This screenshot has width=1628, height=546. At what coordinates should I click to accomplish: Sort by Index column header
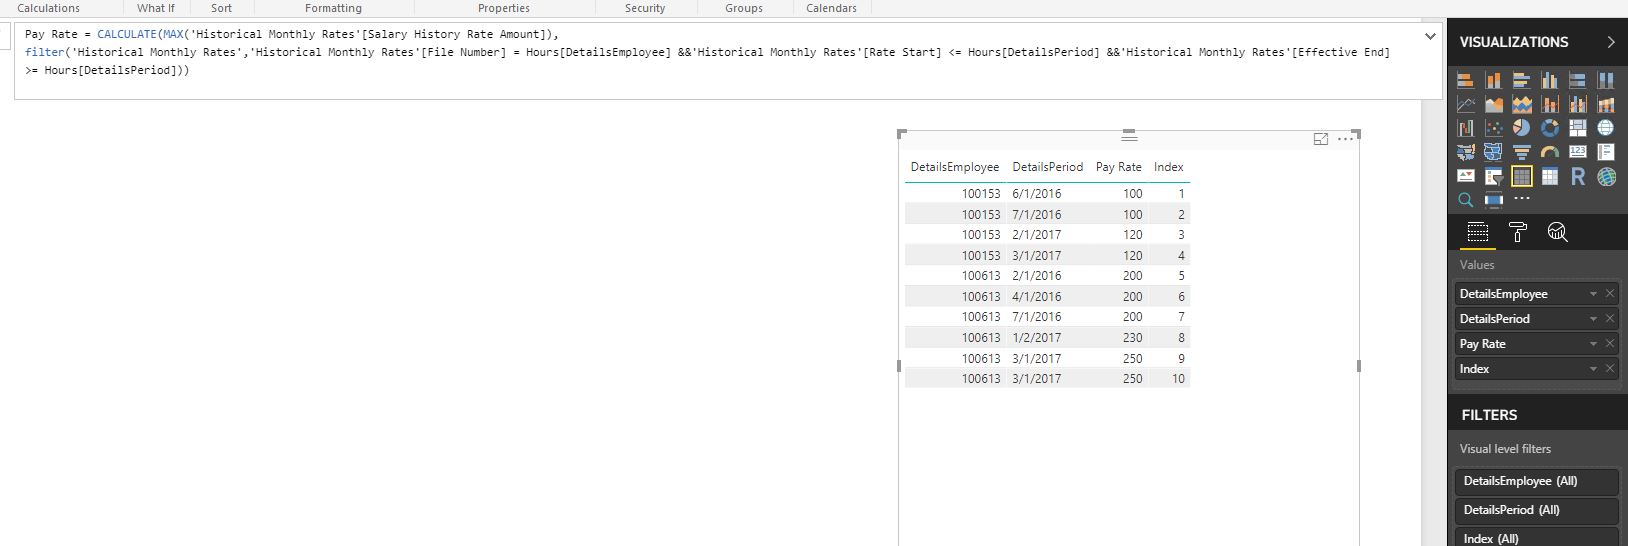(1168, 167)
